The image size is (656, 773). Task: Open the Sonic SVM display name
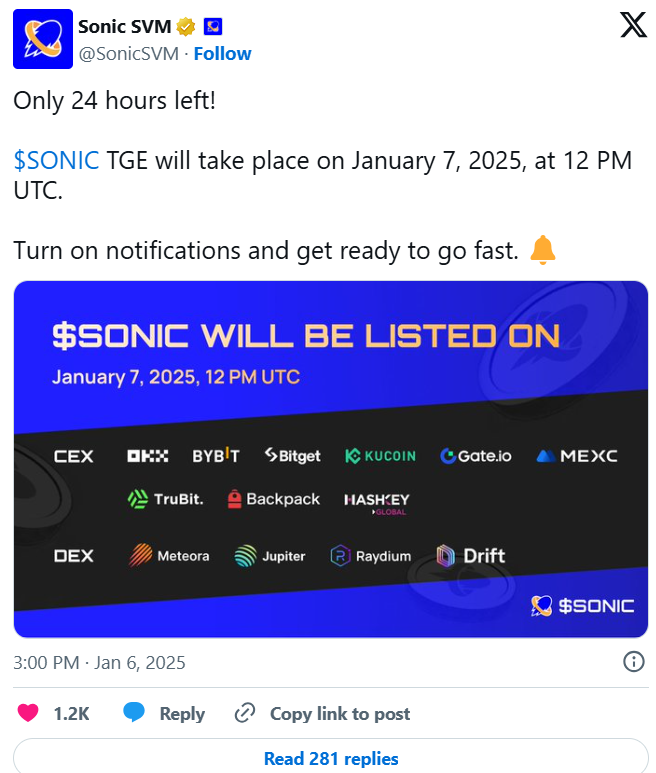tap(123, 26)
